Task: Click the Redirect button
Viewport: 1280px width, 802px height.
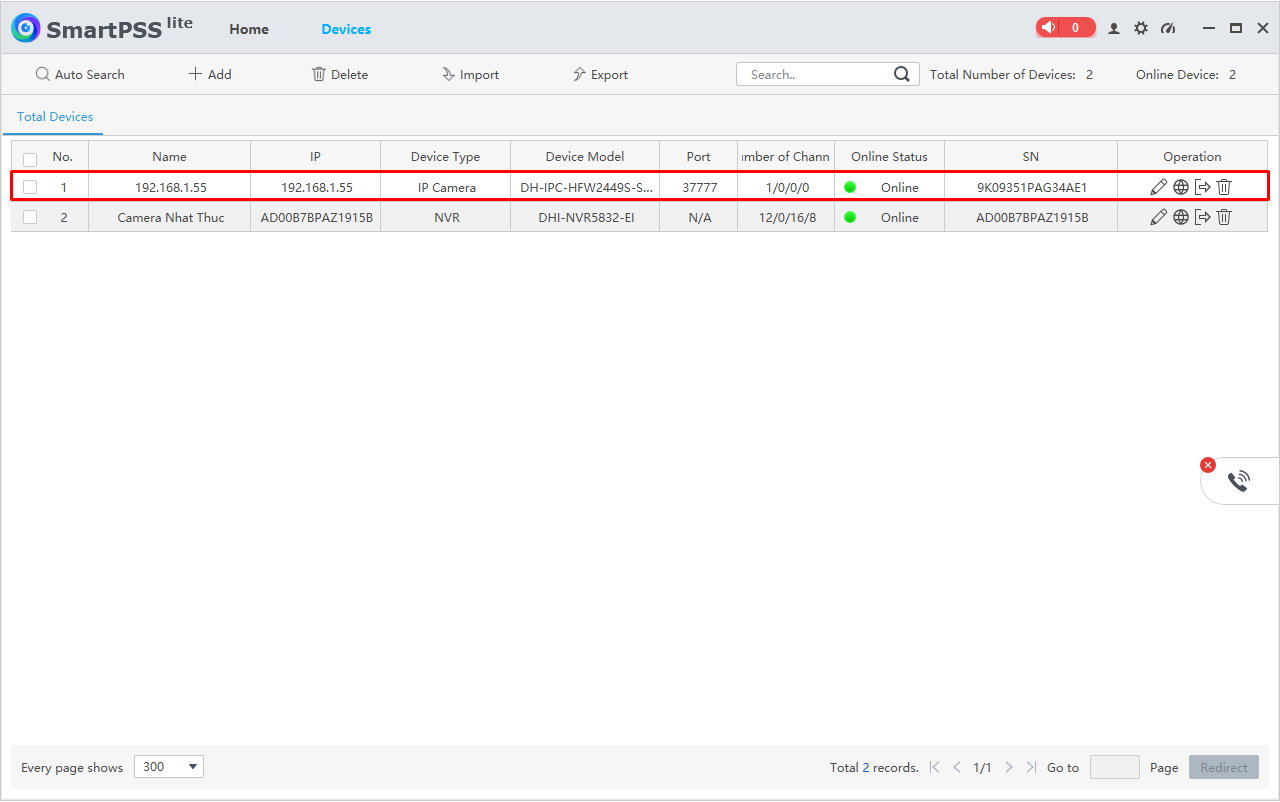Action: point(1224,767)
